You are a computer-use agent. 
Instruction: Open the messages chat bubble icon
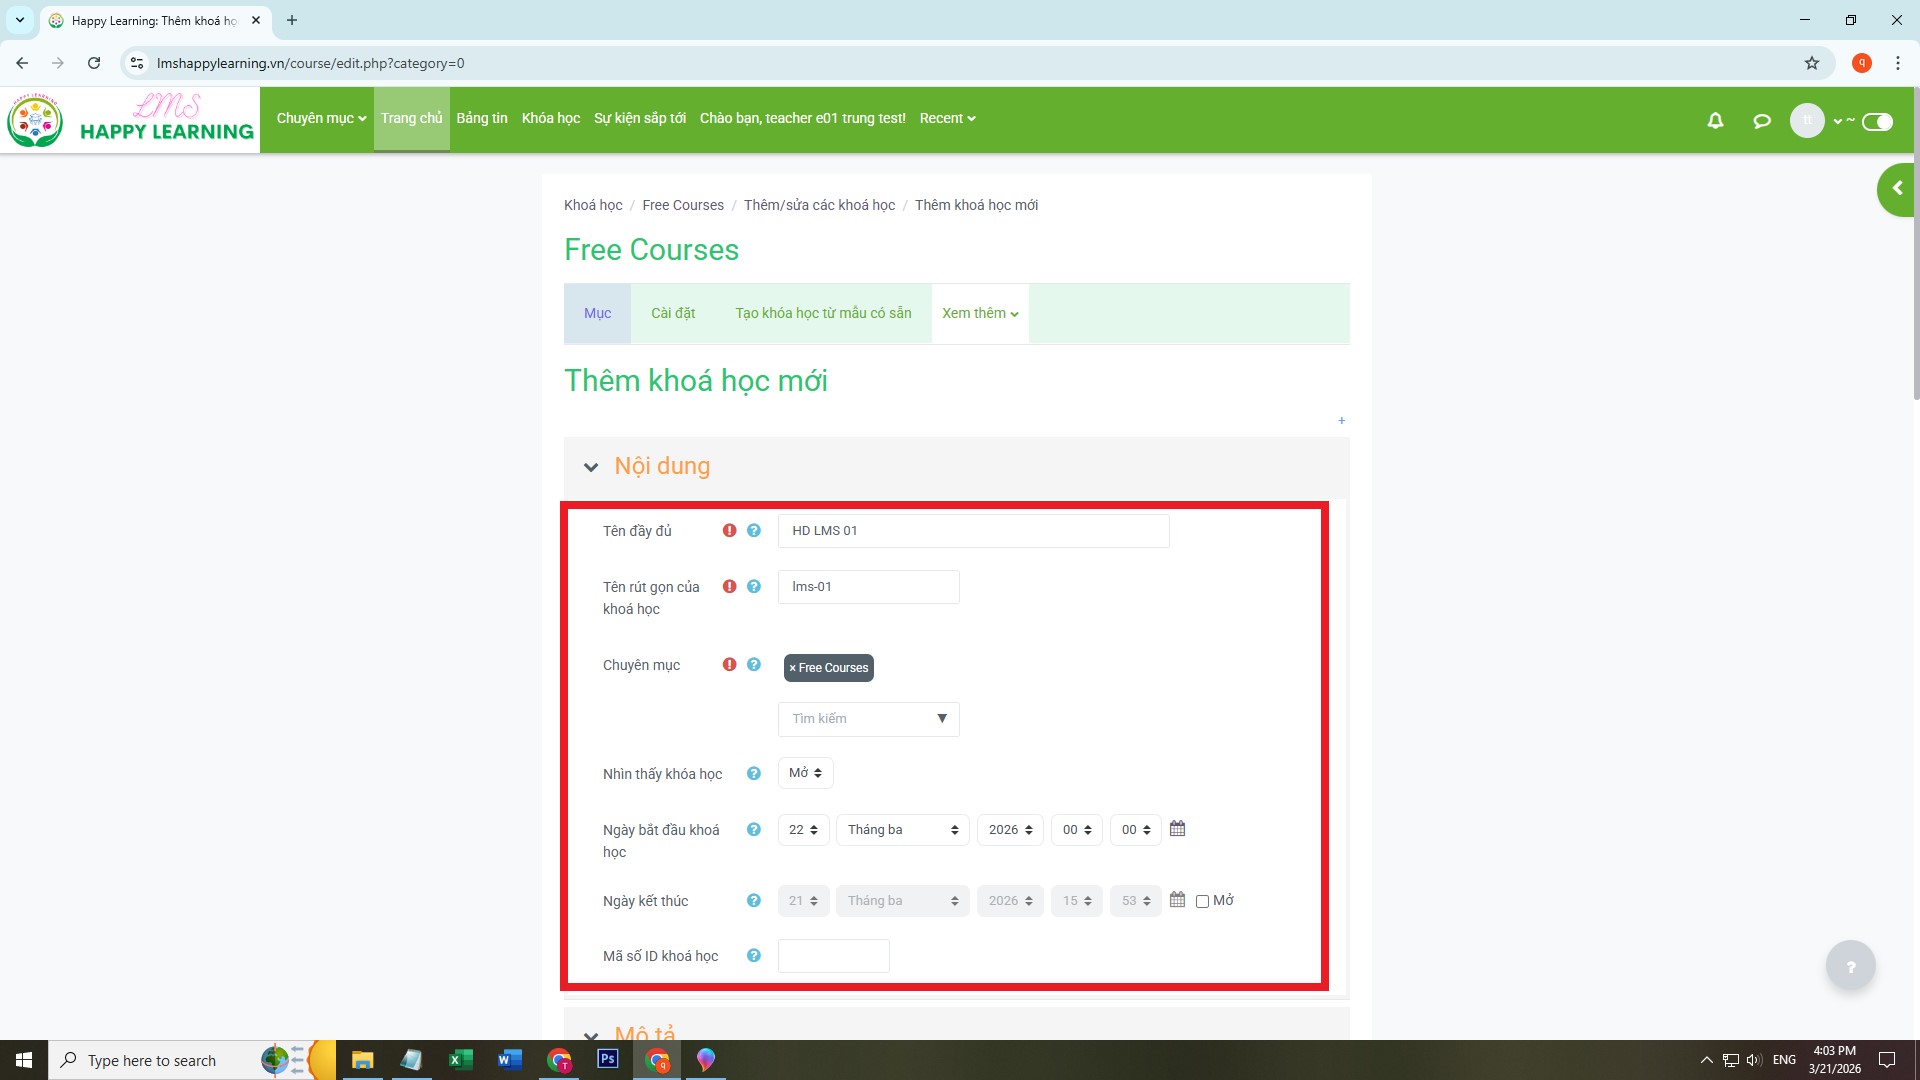(1762, 121)
